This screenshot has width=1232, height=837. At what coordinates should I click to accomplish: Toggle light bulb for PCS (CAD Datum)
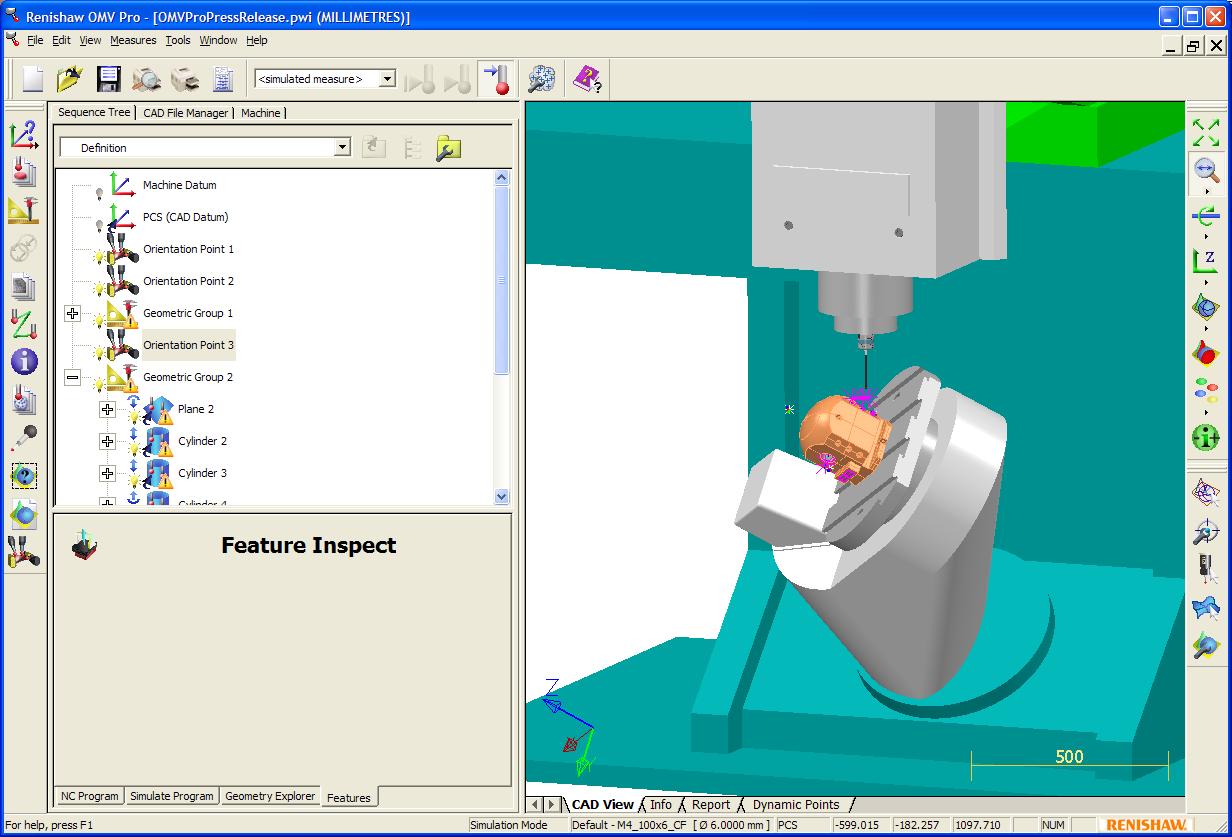(99, 224)
